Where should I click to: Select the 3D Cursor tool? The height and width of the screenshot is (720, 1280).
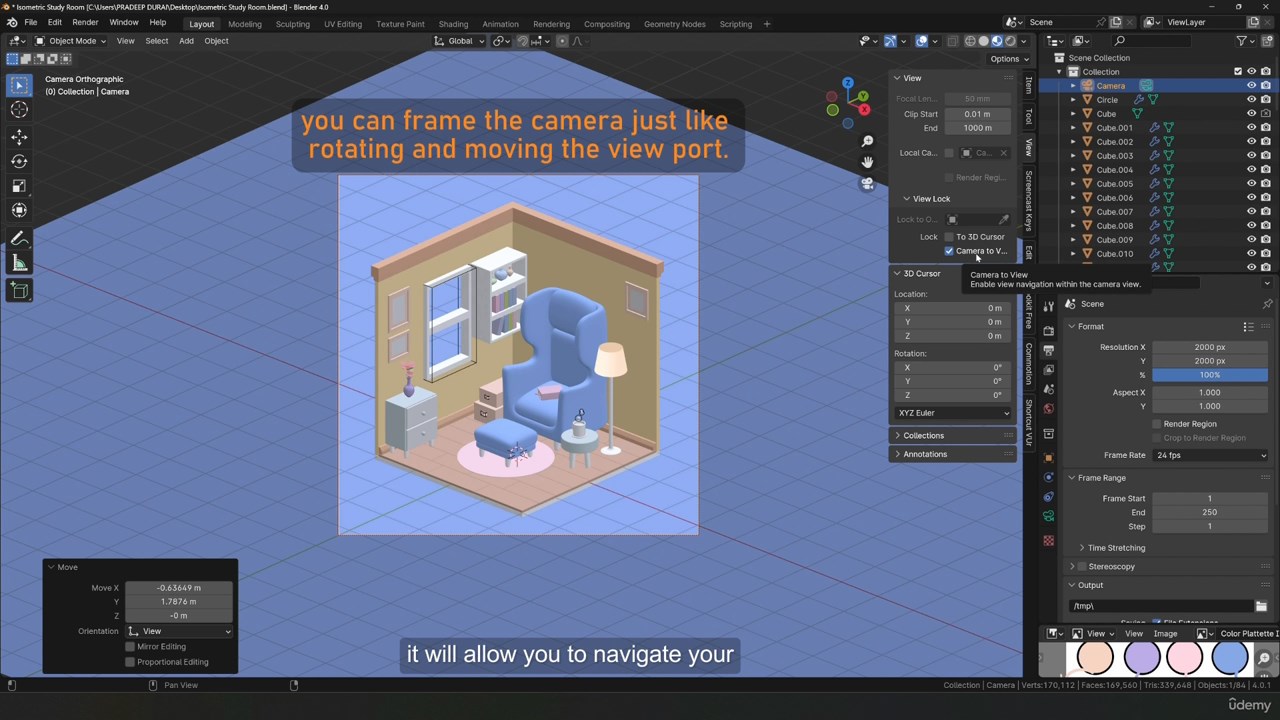coord(19,110)
